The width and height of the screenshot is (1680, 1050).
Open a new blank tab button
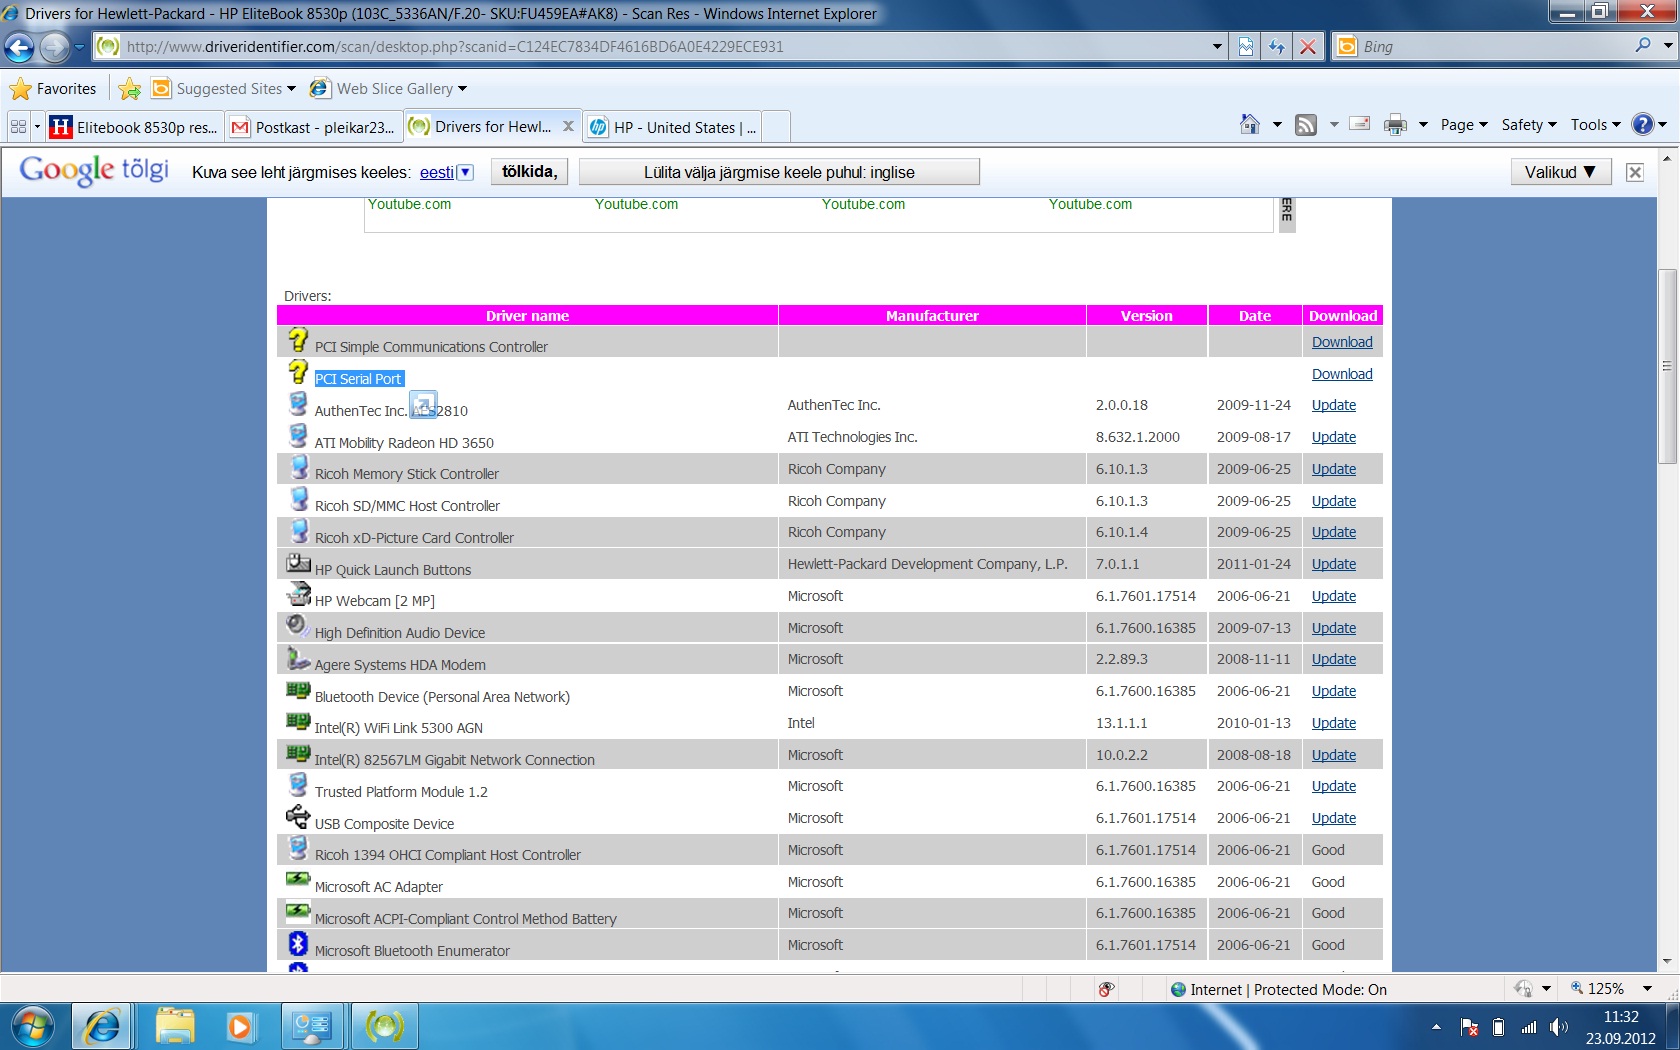tap(777, 127)
